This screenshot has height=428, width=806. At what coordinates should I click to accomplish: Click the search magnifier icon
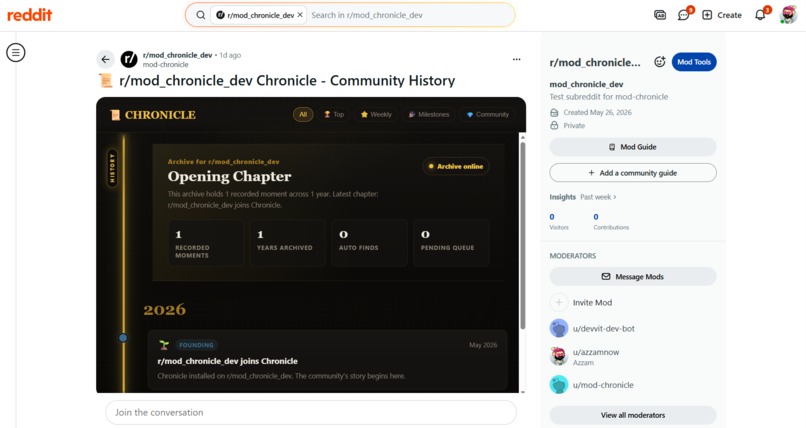point(200,15)
